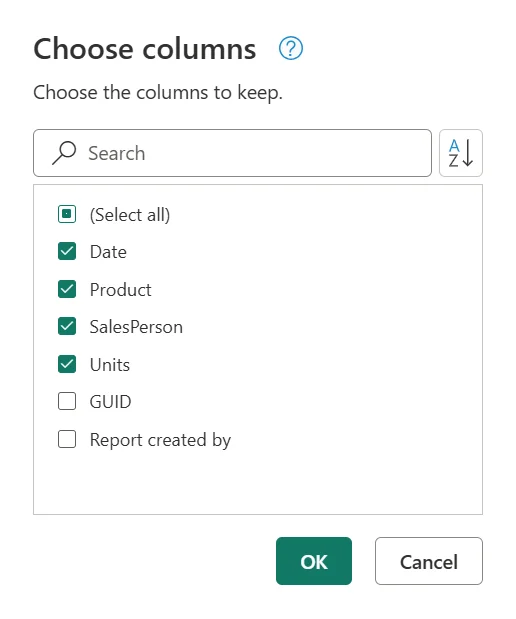Uncheck the Product column checkbox
516x619 pixels.
[67, 289]
